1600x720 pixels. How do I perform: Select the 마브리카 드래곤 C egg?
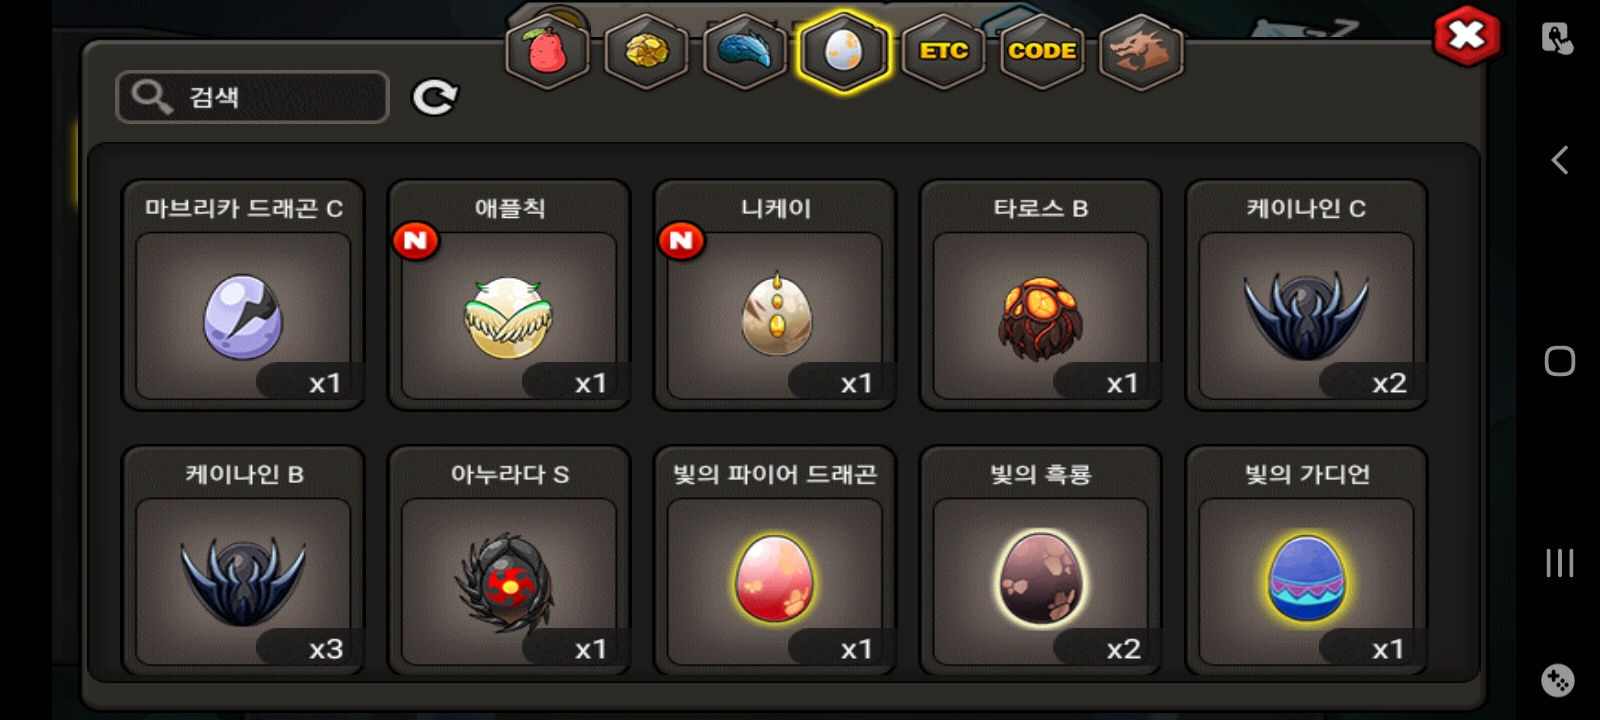[243, 295]
